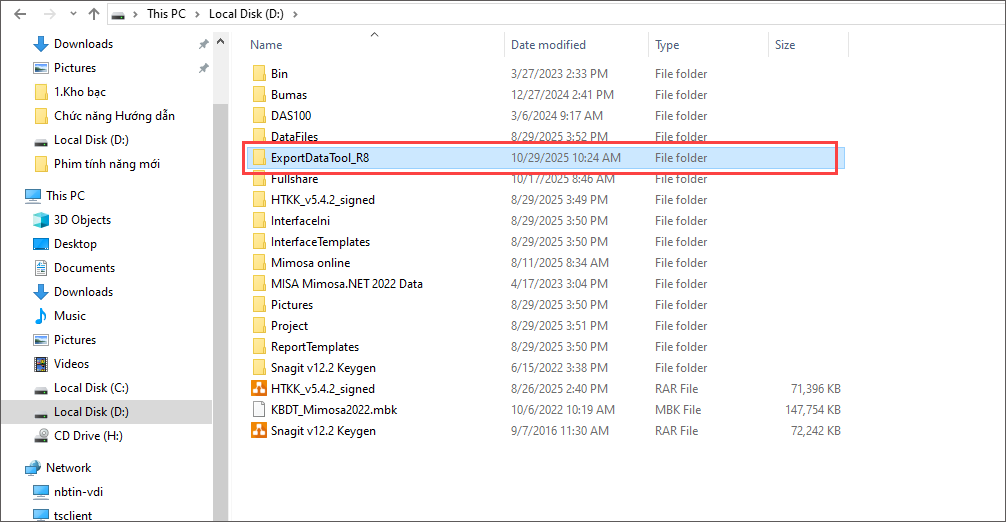Screen dimensions: 1006x522
Task: Sort files by the Name column header
Action: 266,45
